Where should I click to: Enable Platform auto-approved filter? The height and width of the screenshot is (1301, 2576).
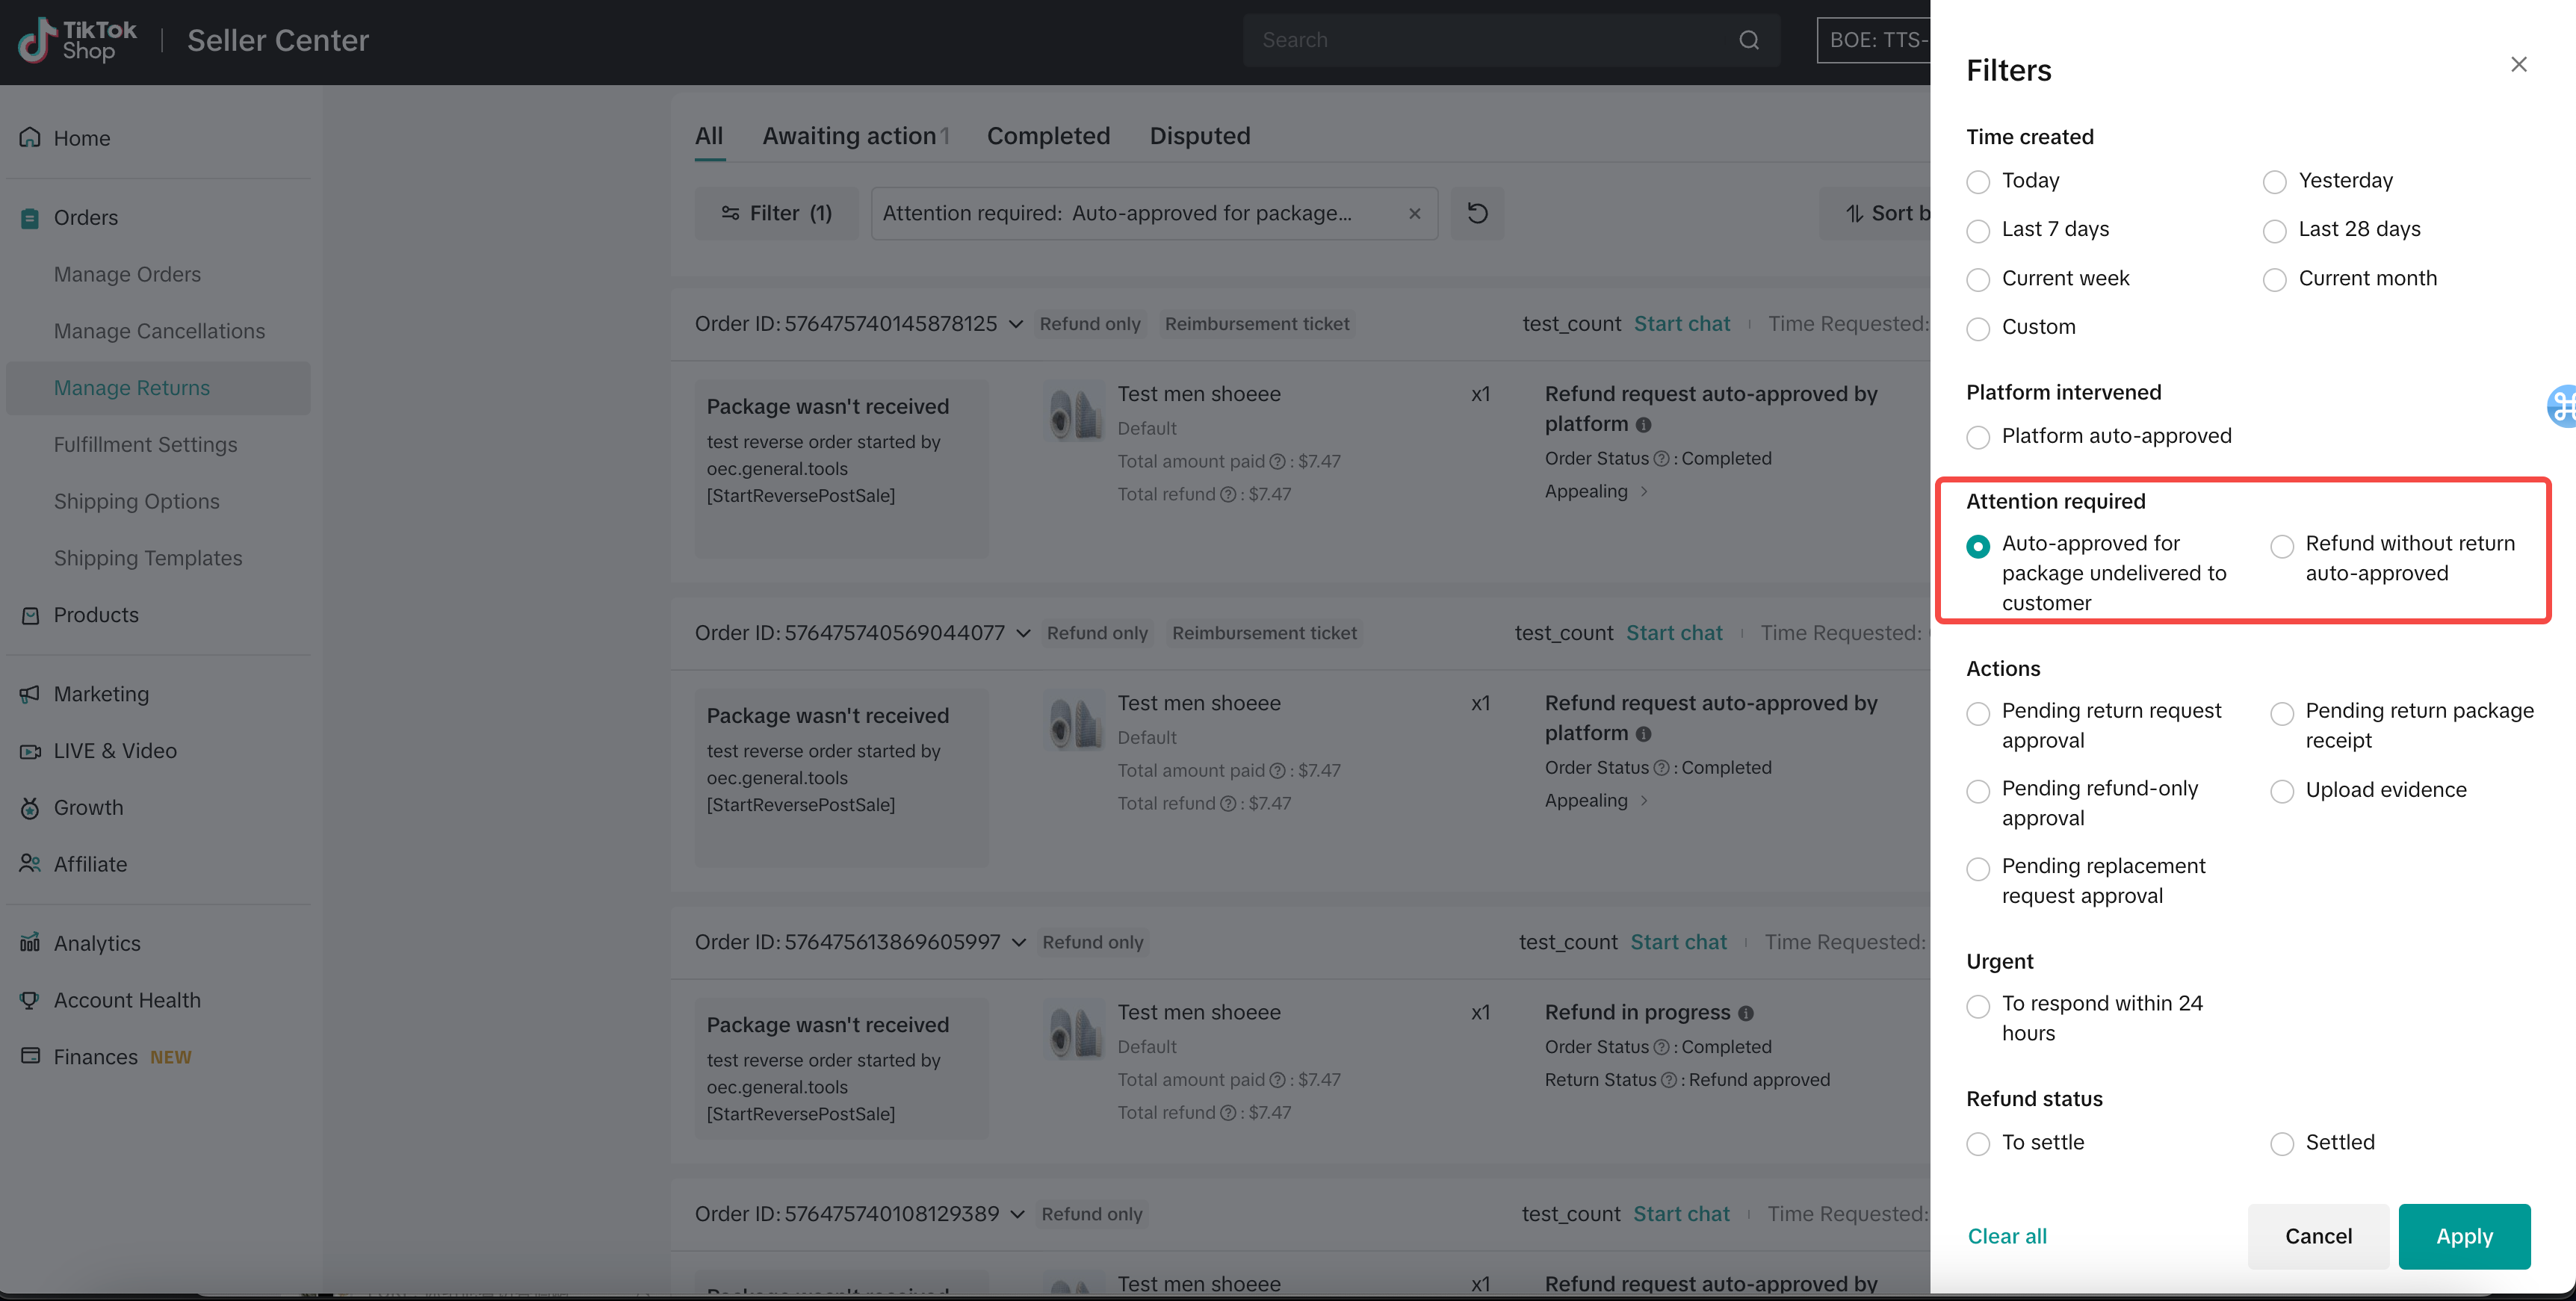point(1977,437)
